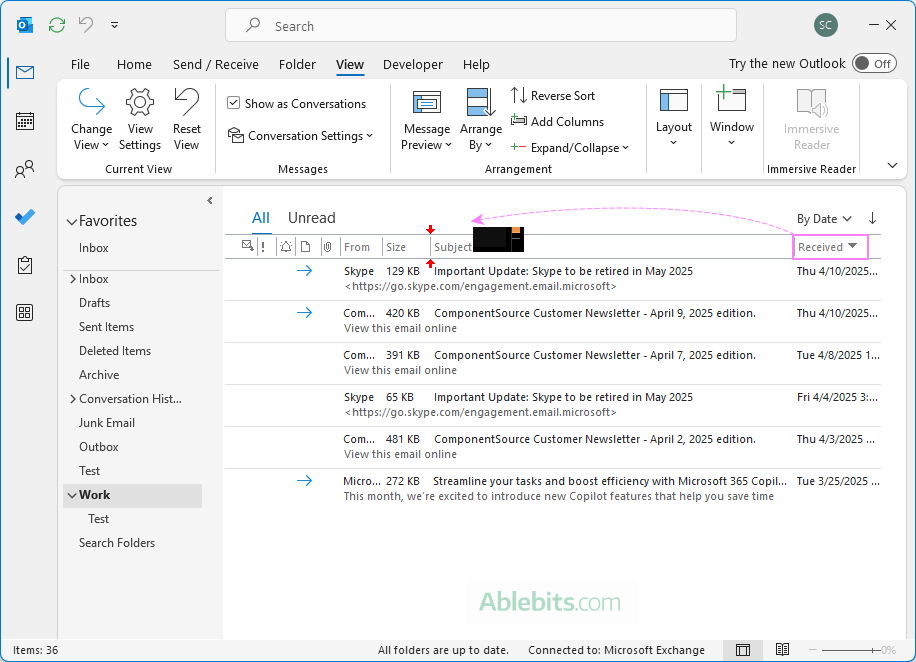Open Customize Quick Access Toolbar dropdown

[x=114, y=25]
